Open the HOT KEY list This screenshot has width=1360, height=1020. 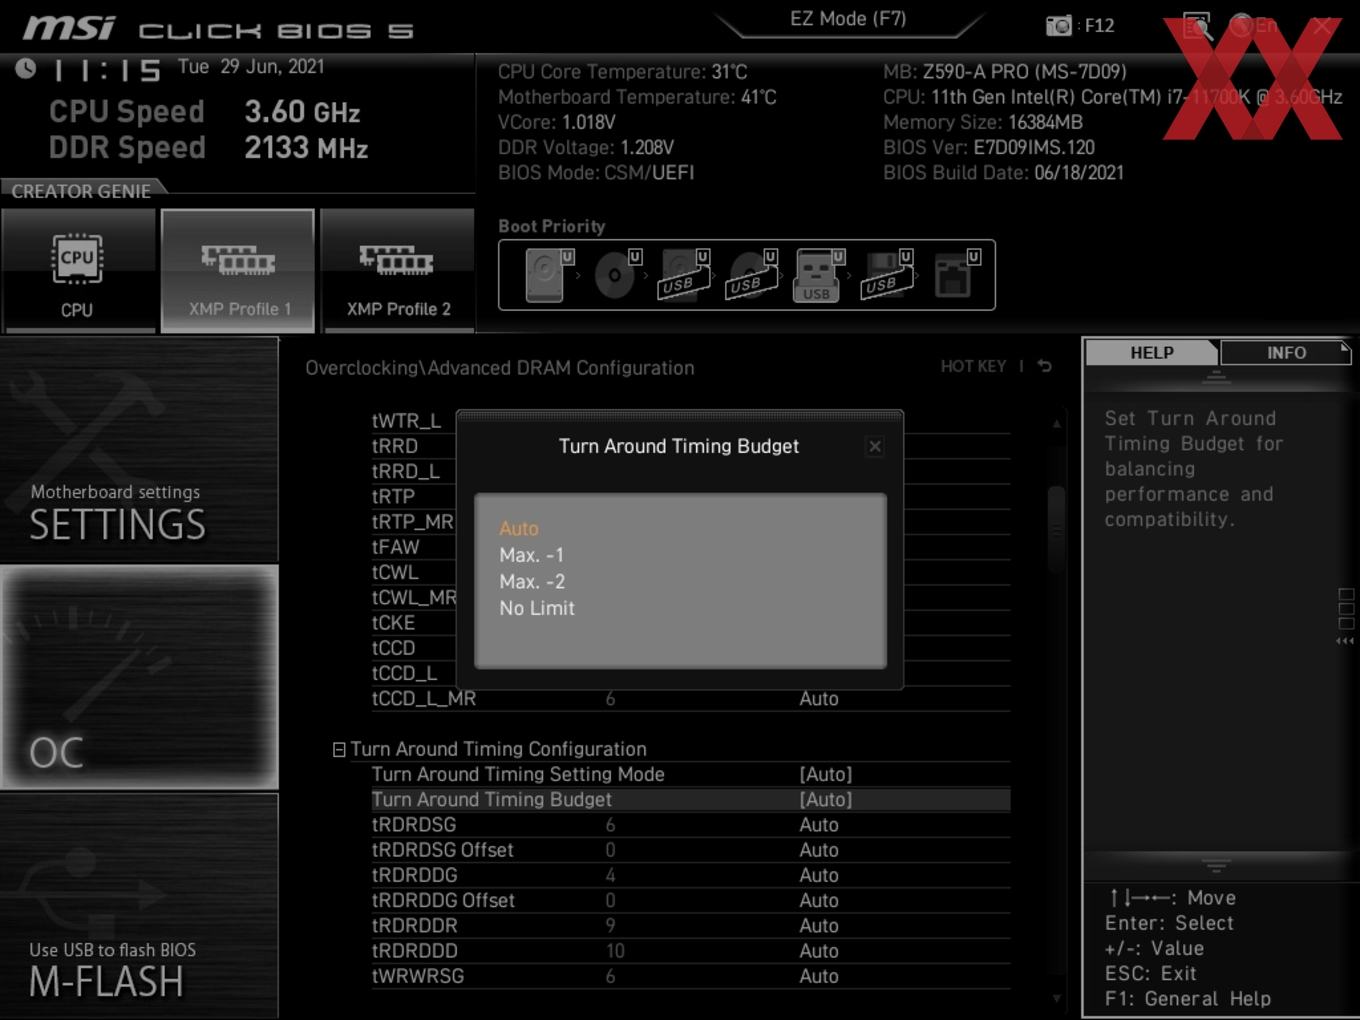973,366
